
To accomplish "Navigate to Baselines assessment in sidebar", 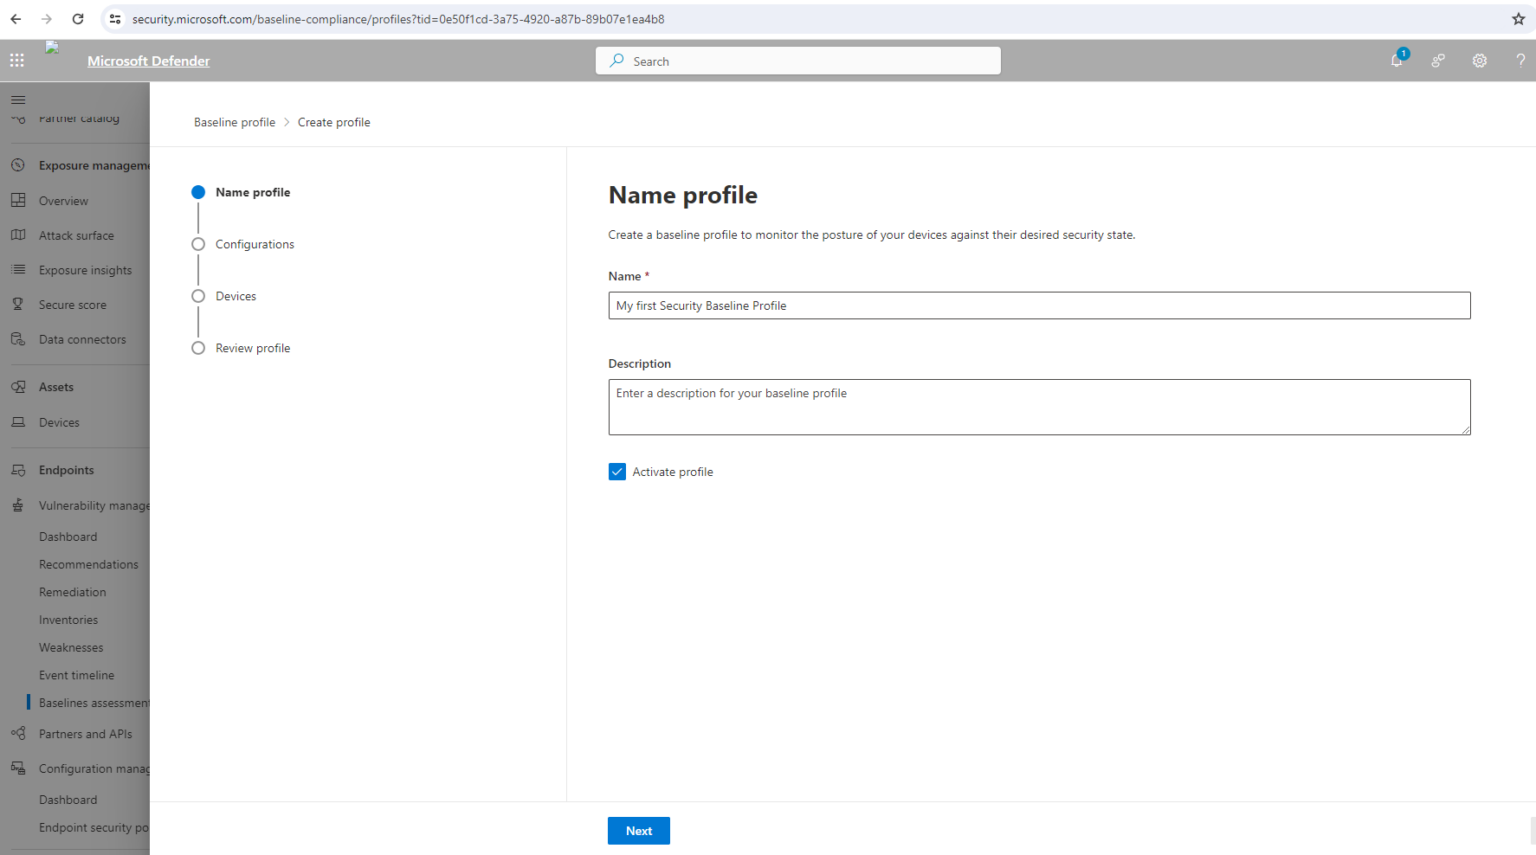I will point(95,702).
